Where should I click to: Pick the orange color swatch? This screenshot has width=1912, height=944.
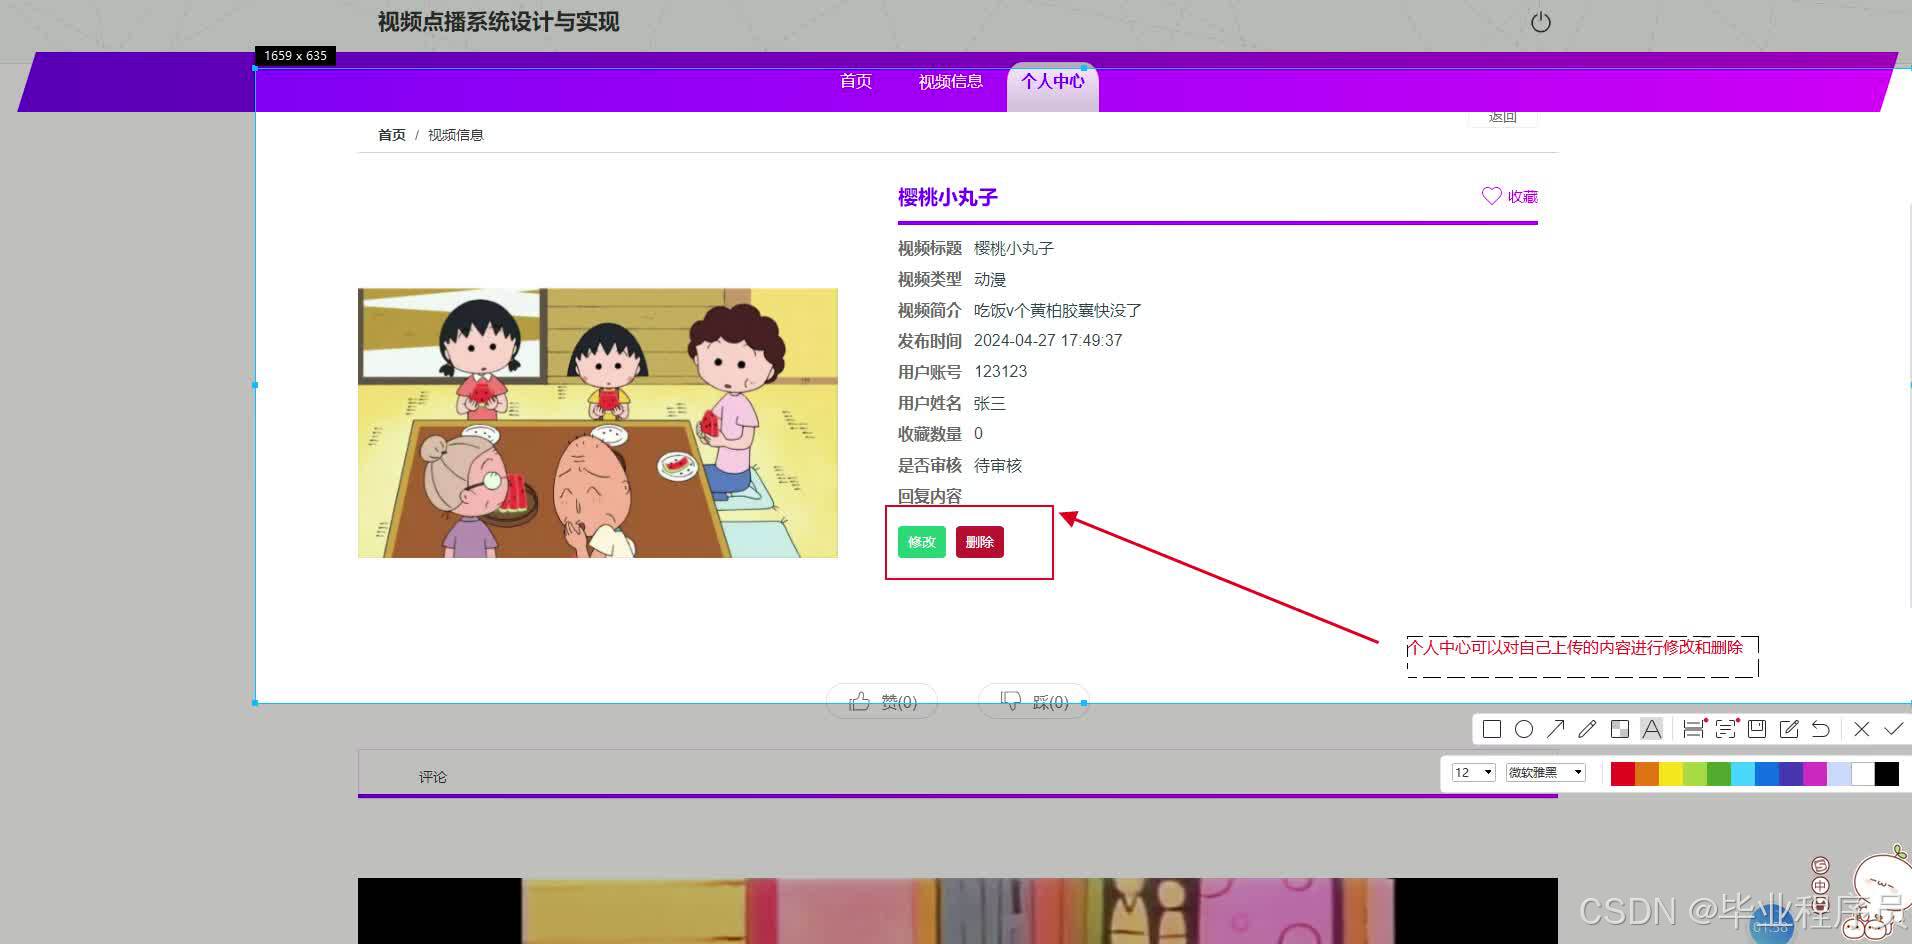click(1647, 773)
